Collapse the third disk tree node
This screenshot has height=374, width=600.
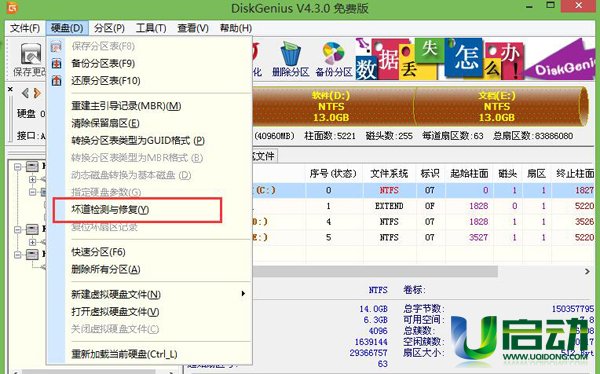(18, 255)
